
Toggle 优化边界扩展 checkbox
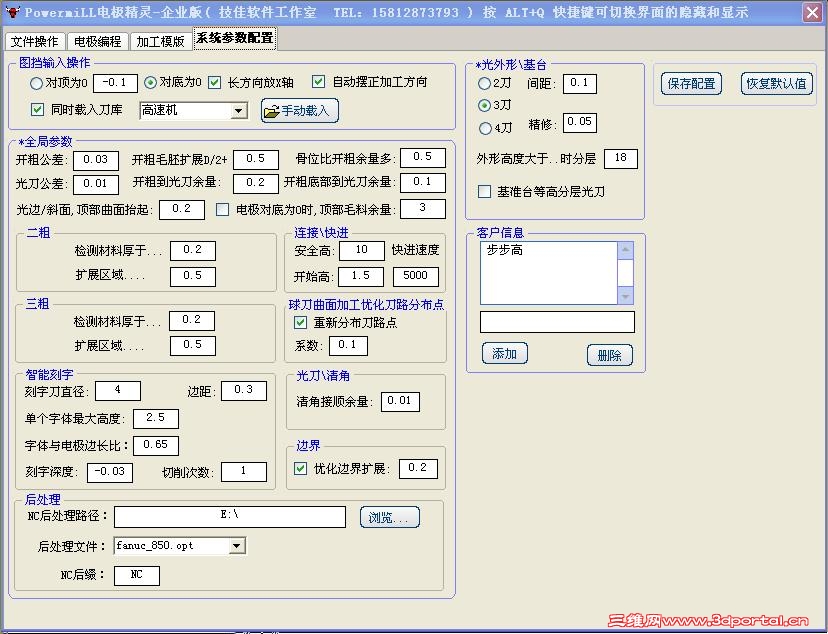(300, 468)
